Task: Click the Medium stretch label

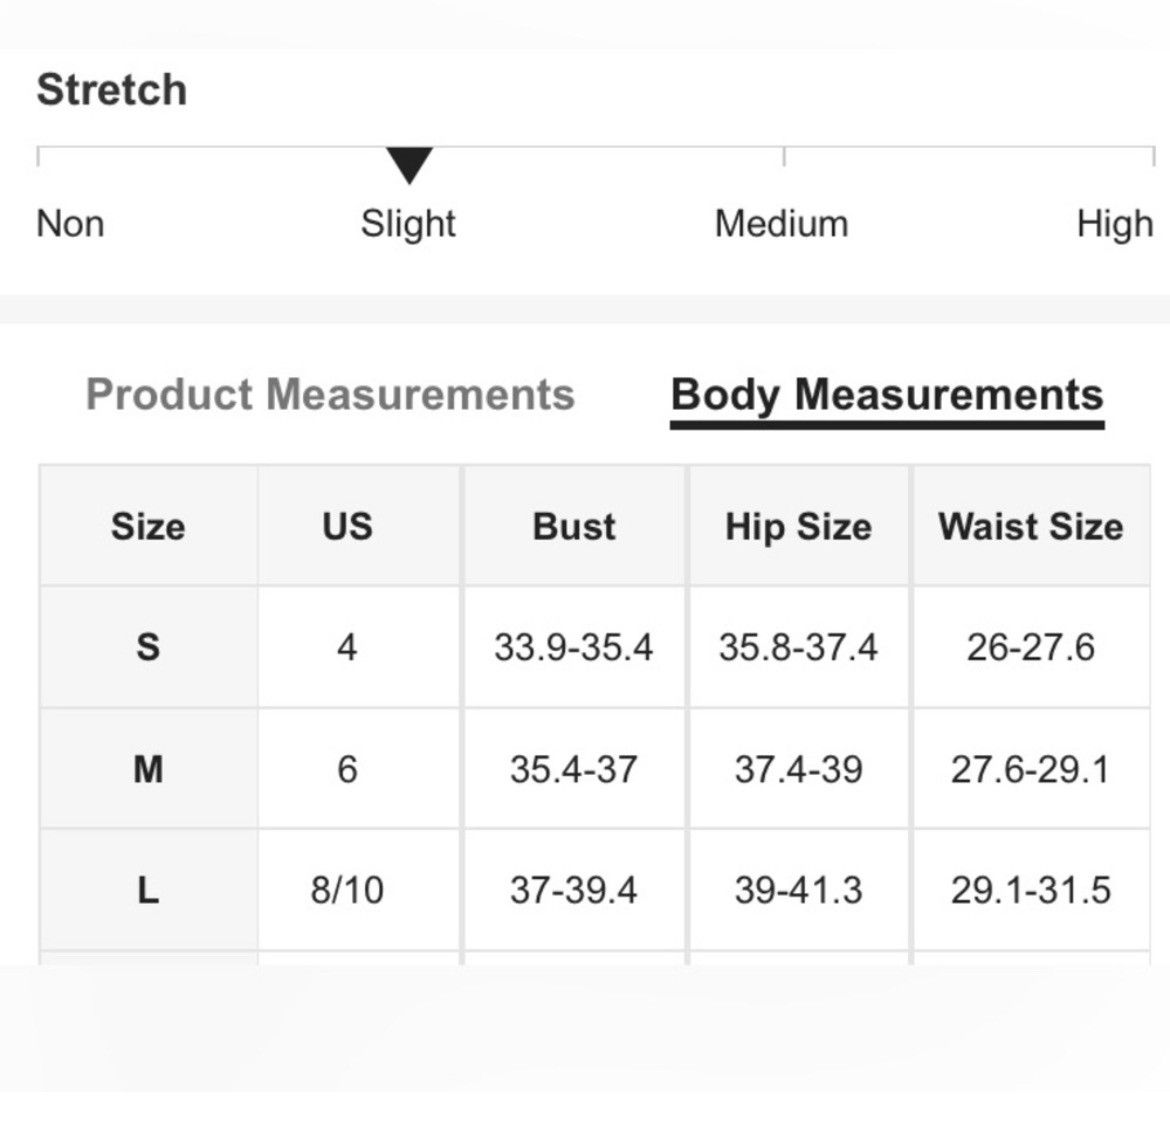Action: pos(781,224)
